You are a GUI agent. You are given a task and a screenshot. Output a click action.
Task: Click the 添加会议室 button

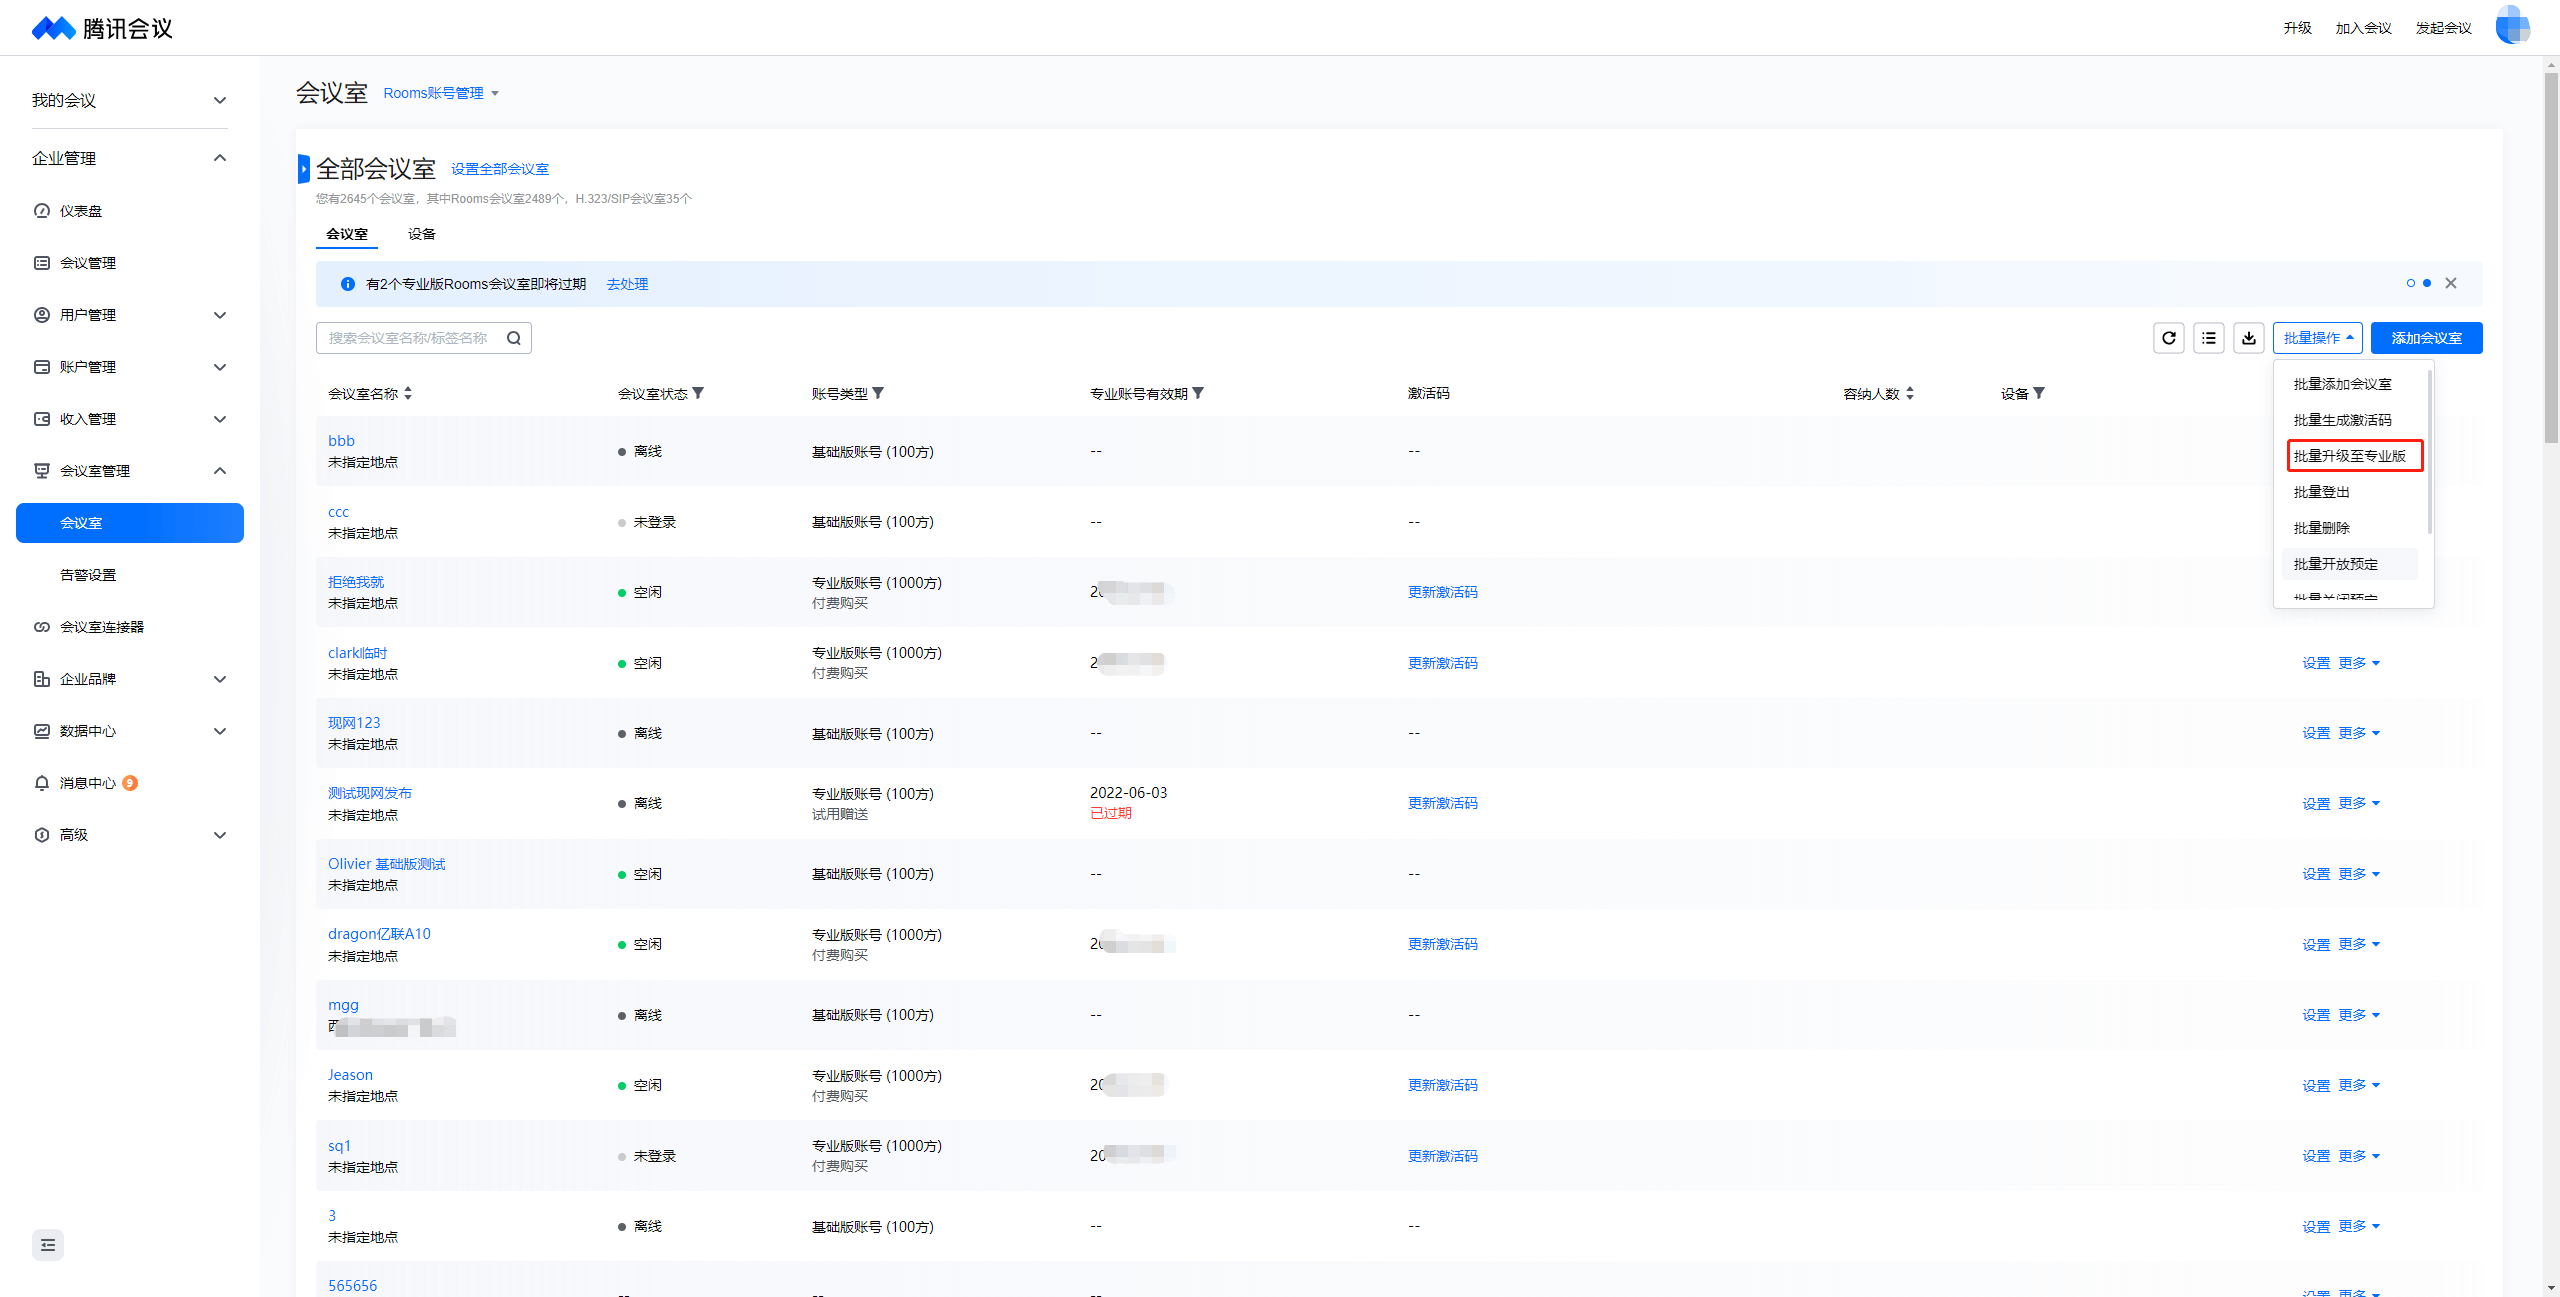pyautogui.click(x=2426, y=338)
